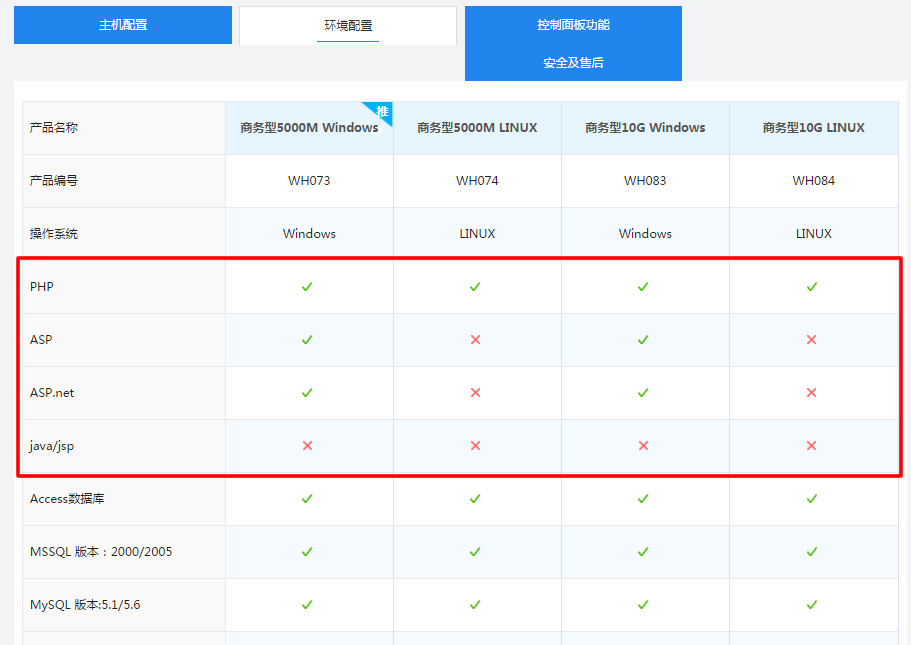Click the WH074 product code for 商务型5000M LINUX
Image resolution: width=911 pixels, height=645 pixels.
tap(475, 180)
